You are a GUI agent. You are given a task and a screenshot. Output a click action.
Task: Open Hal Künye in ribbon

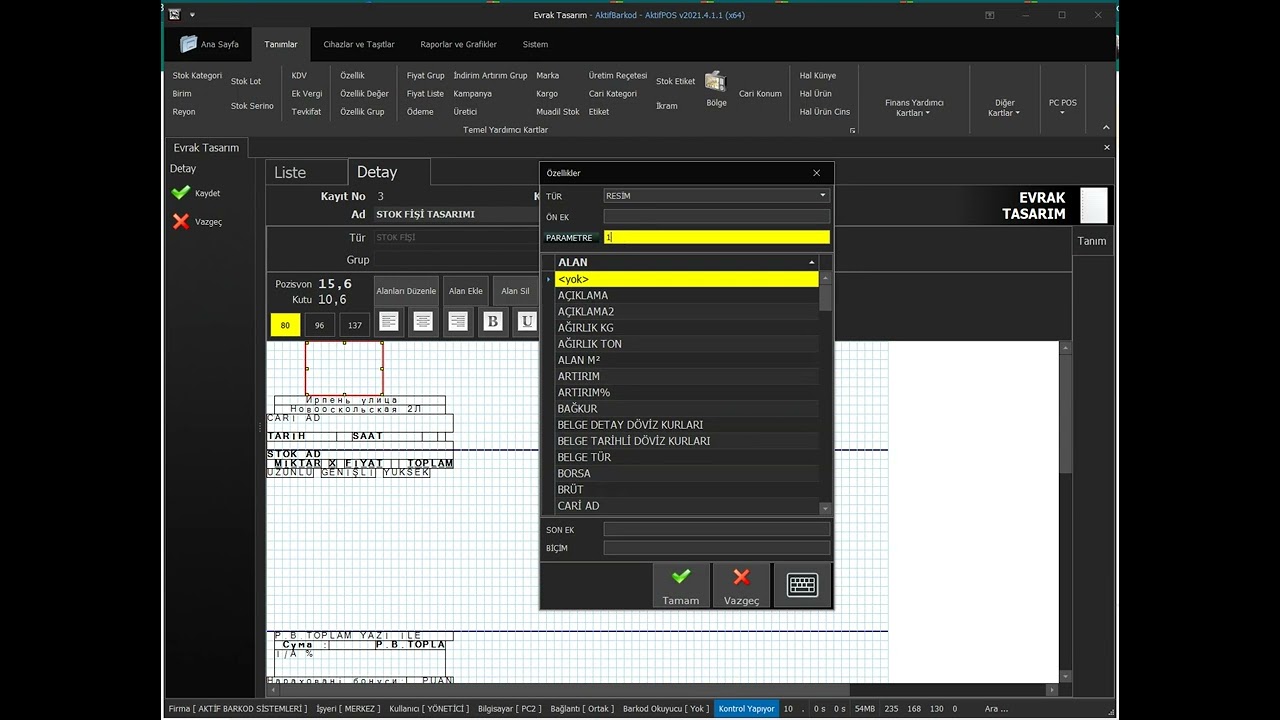click(x=818, y=76)
